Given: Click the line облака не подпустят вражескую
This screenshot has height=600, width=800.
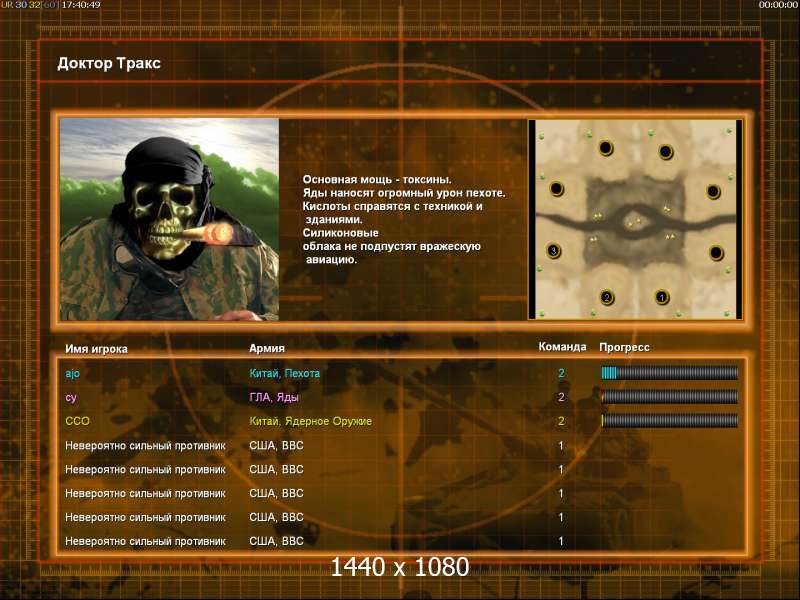Looking at the screenshot, I should [391, 246].
